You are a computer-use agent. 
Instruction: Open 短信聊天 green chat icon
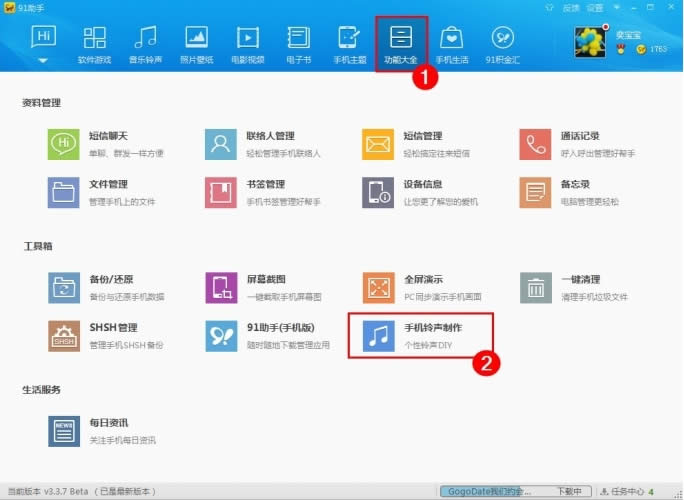click(64, 144)
